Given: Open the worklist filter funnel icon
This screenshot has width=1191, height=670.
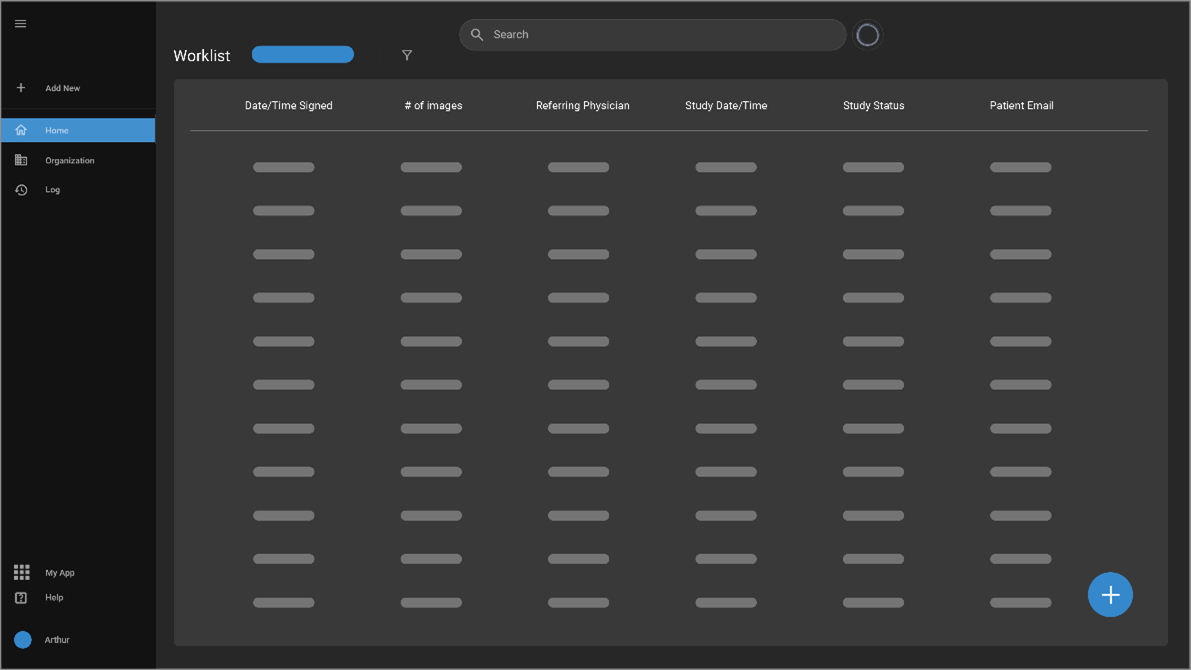Looking at the screenshot, I should (407, 55).
